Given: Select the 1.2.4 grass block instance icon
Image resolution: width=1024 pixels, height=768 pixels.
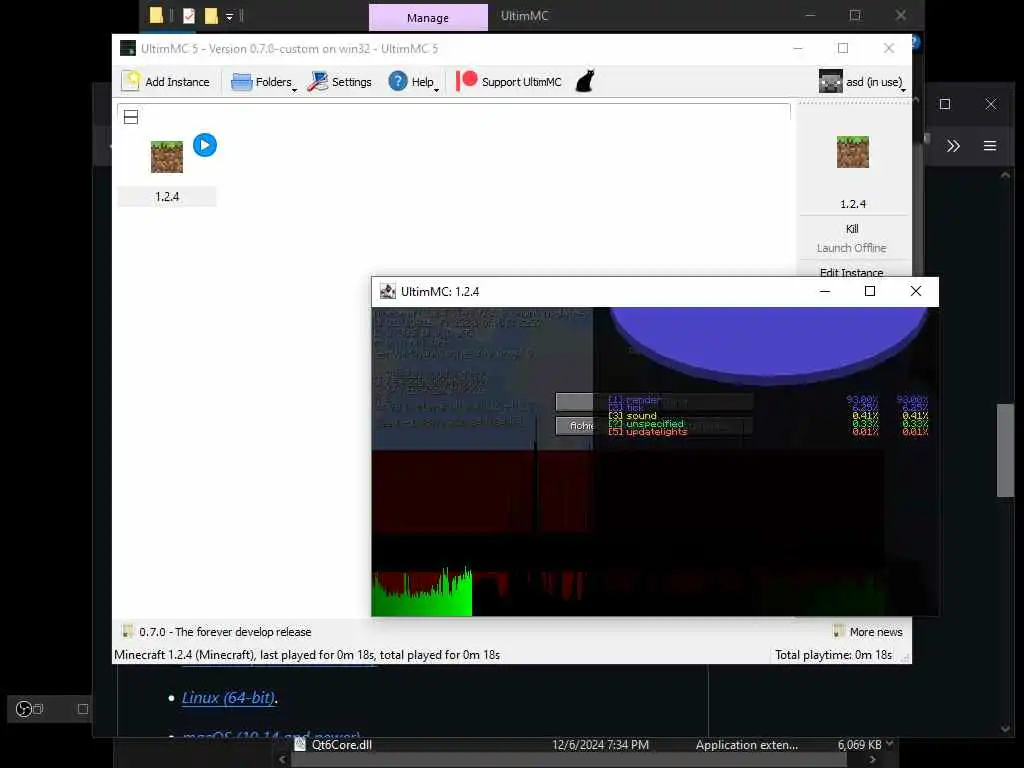Looking at the screenshot, I should coord(167,157).
